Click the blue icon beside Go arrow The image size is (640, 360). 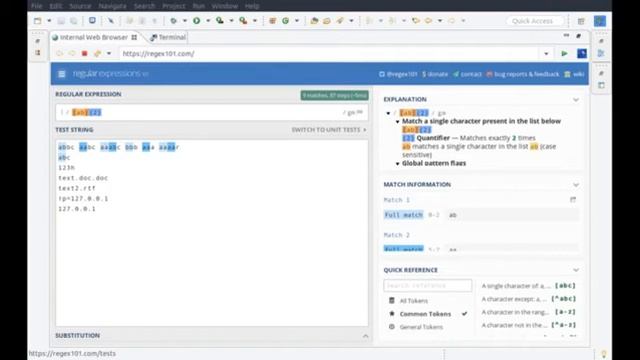tap(582, 53)
